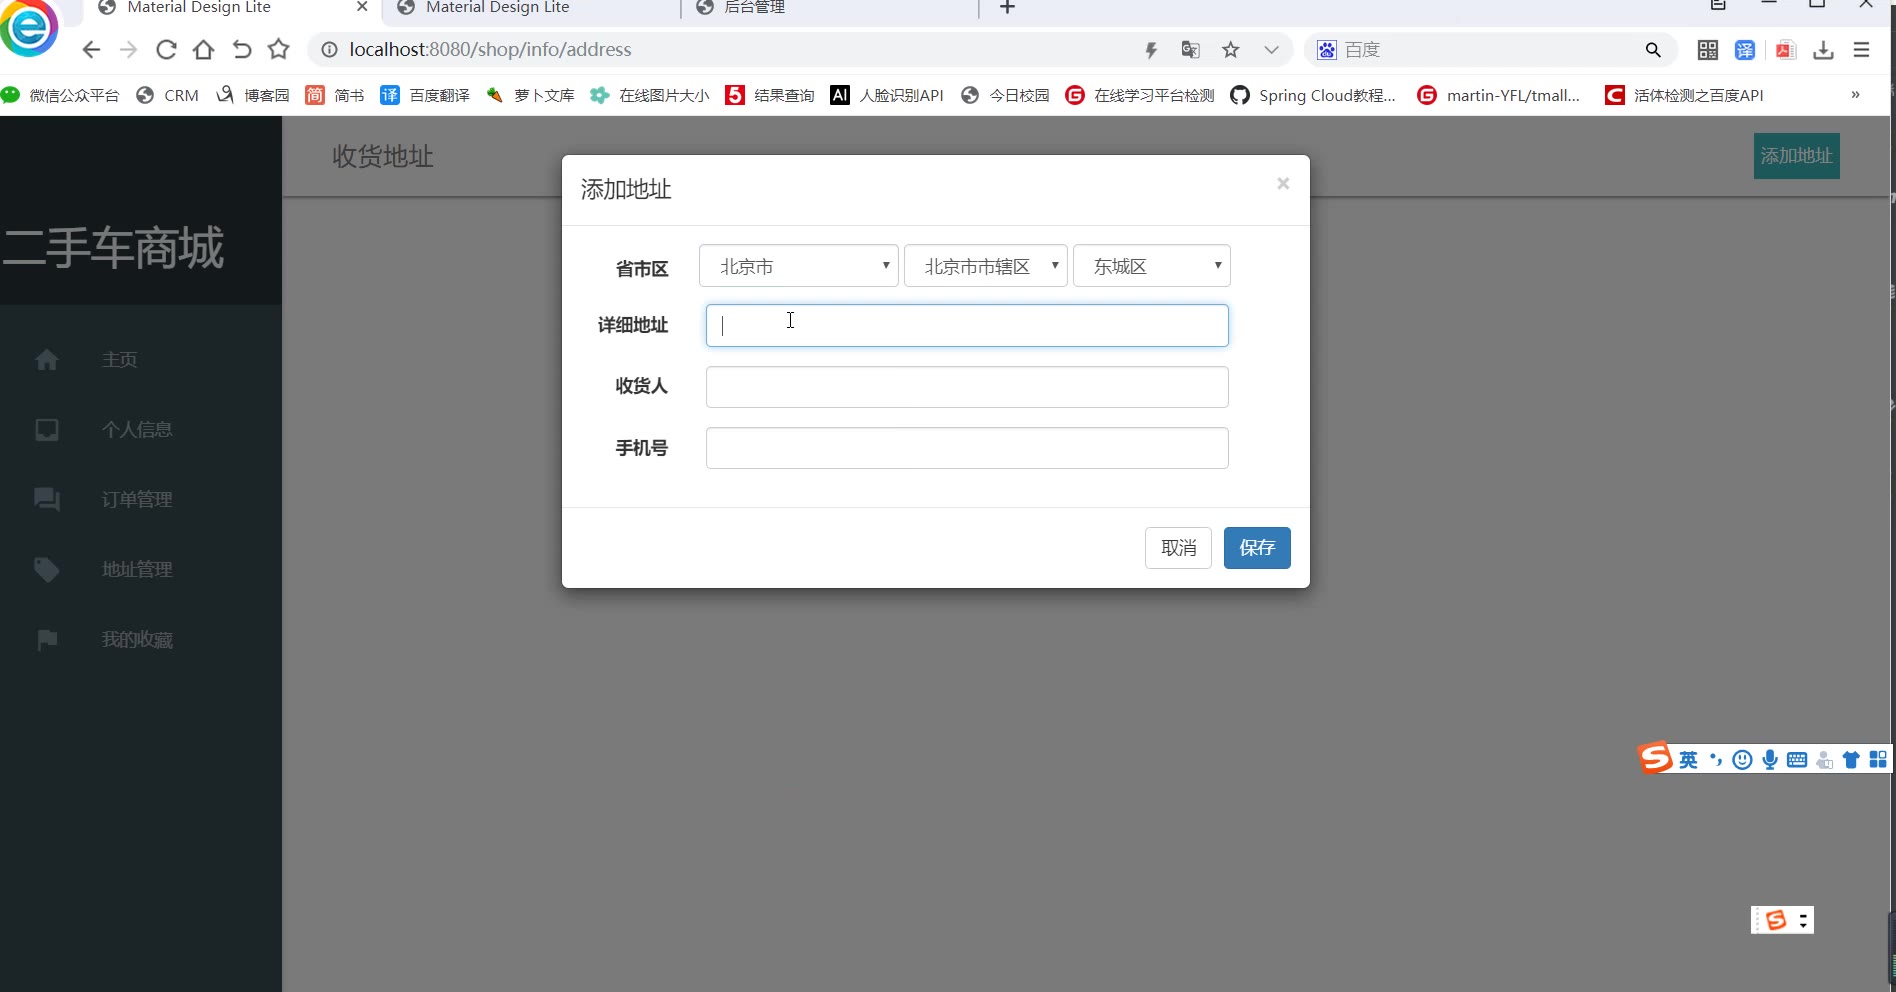This screenshot has width=1896, height=992.
Task: Focus the 详细地址 input field
Action: [967, 326]
